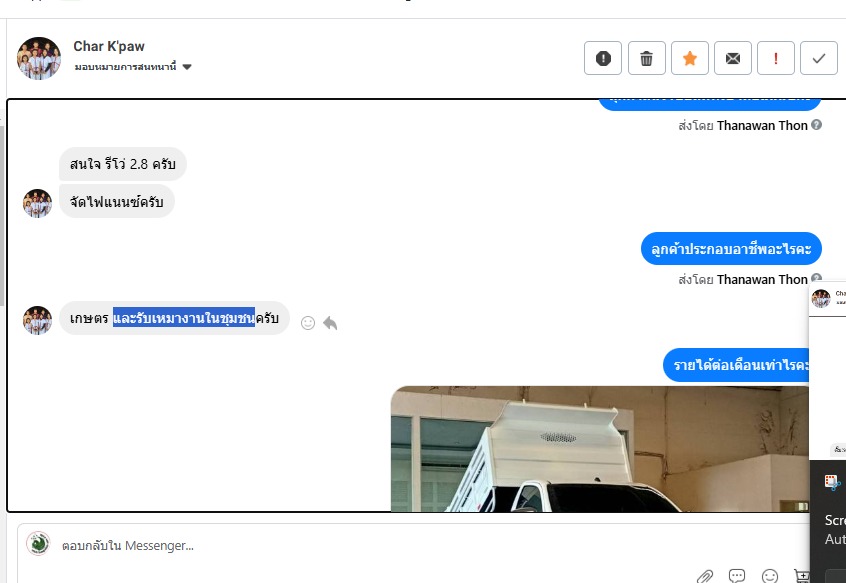This screenshot has height=583, width=846.
Task: Expand the assign conversation dropdown arrow
Action: (x=187, y=67)
